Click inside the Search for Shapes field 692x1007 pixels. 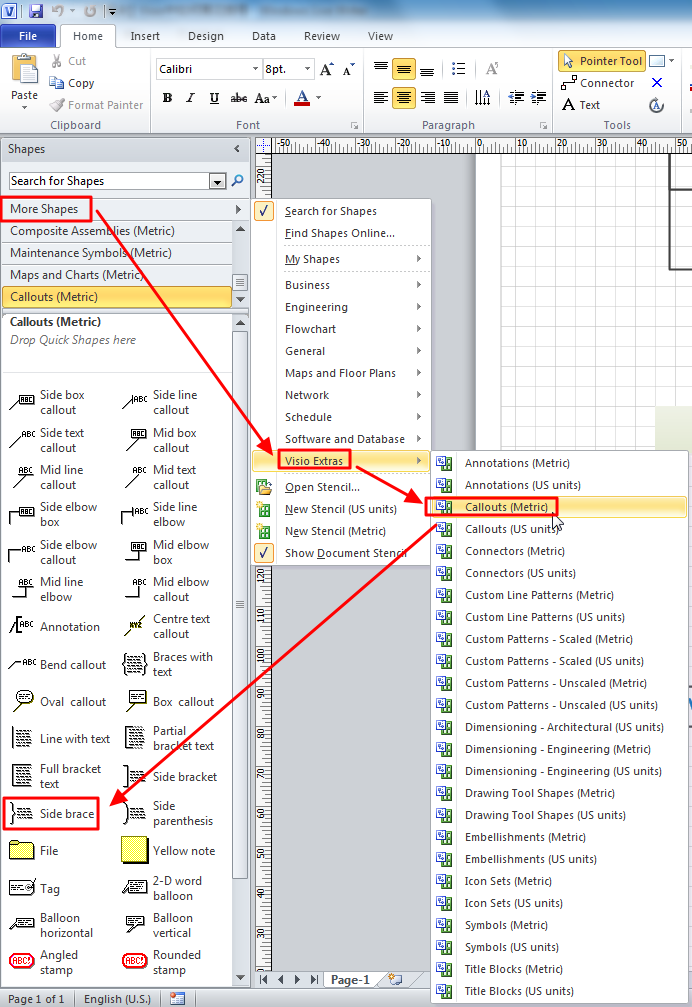pos(109,181)
